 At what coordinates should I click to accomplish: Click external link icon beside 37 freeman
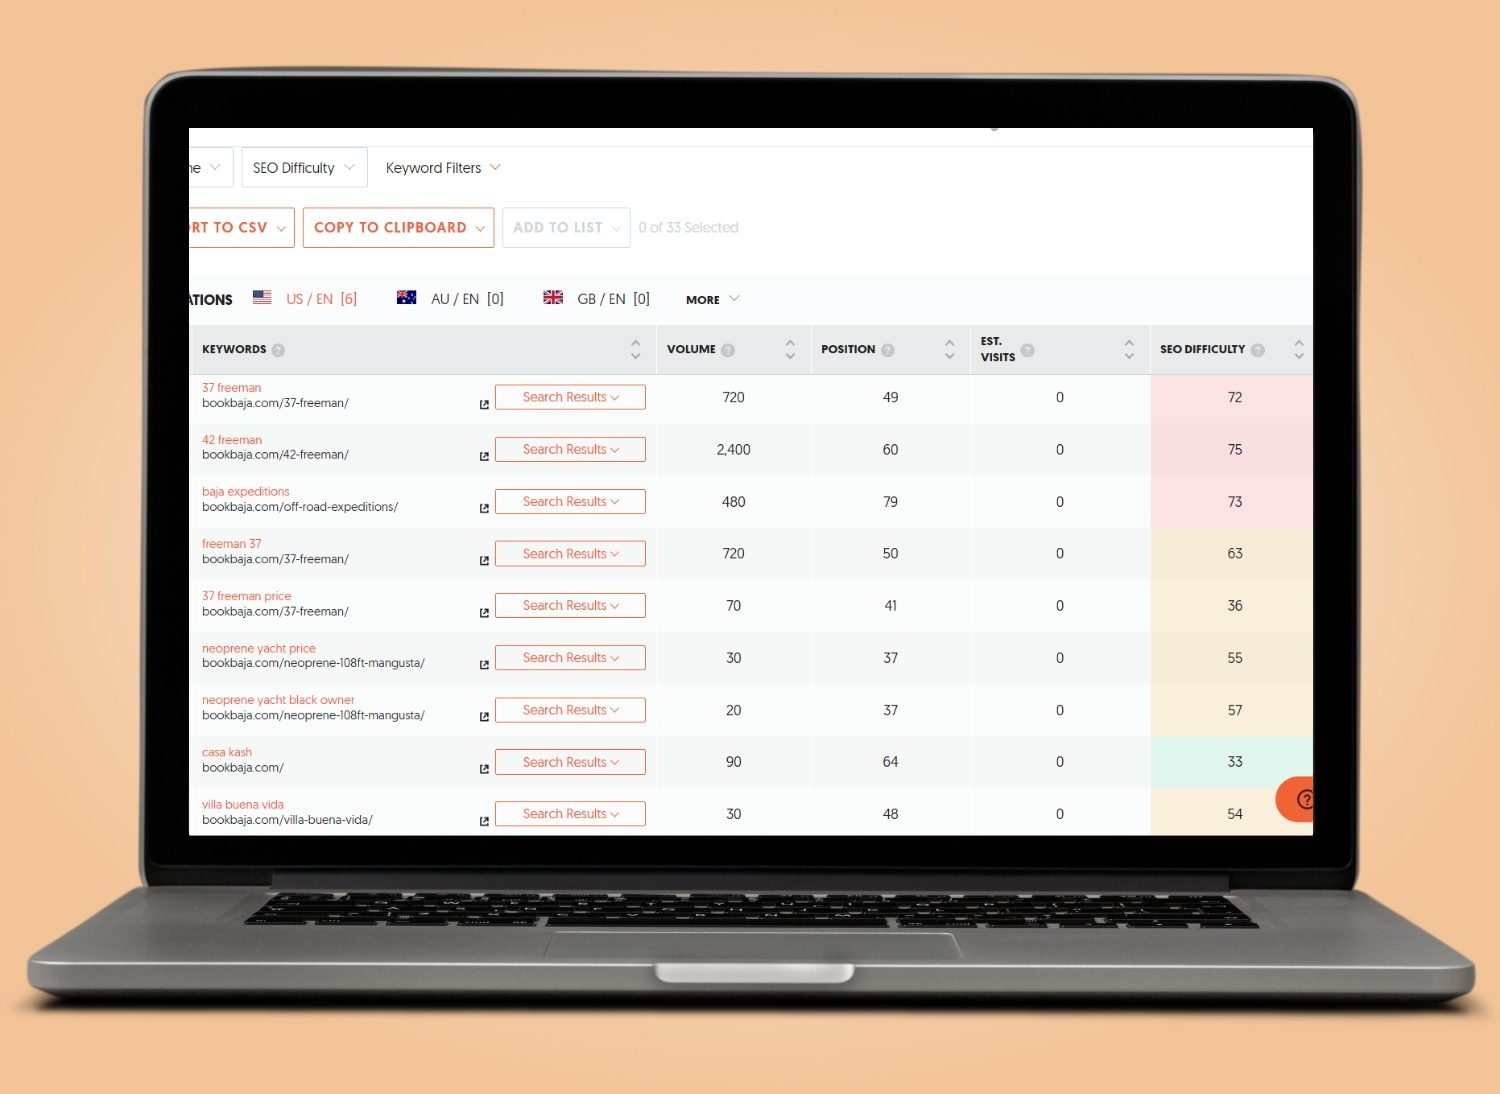484,404
